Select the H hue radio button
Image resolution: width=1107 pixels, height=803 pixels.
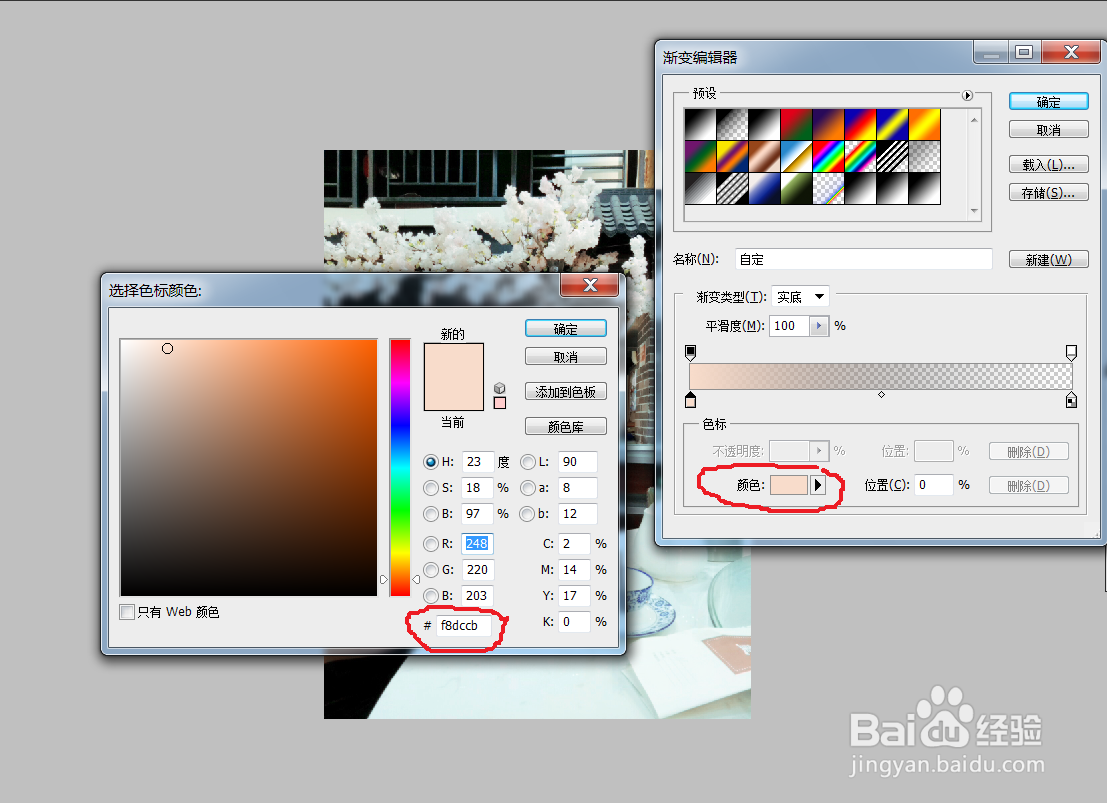click(x=431, y=462)
